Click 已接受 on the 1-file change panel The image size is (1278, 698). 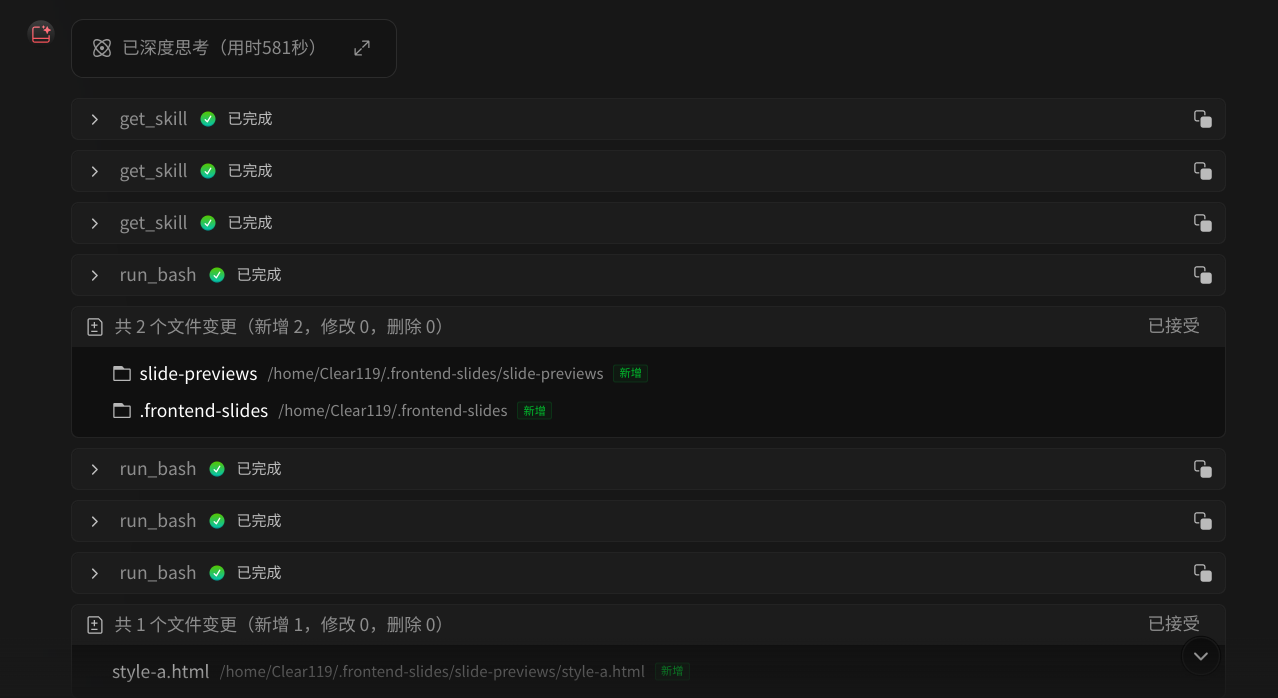click(1174, 624)
